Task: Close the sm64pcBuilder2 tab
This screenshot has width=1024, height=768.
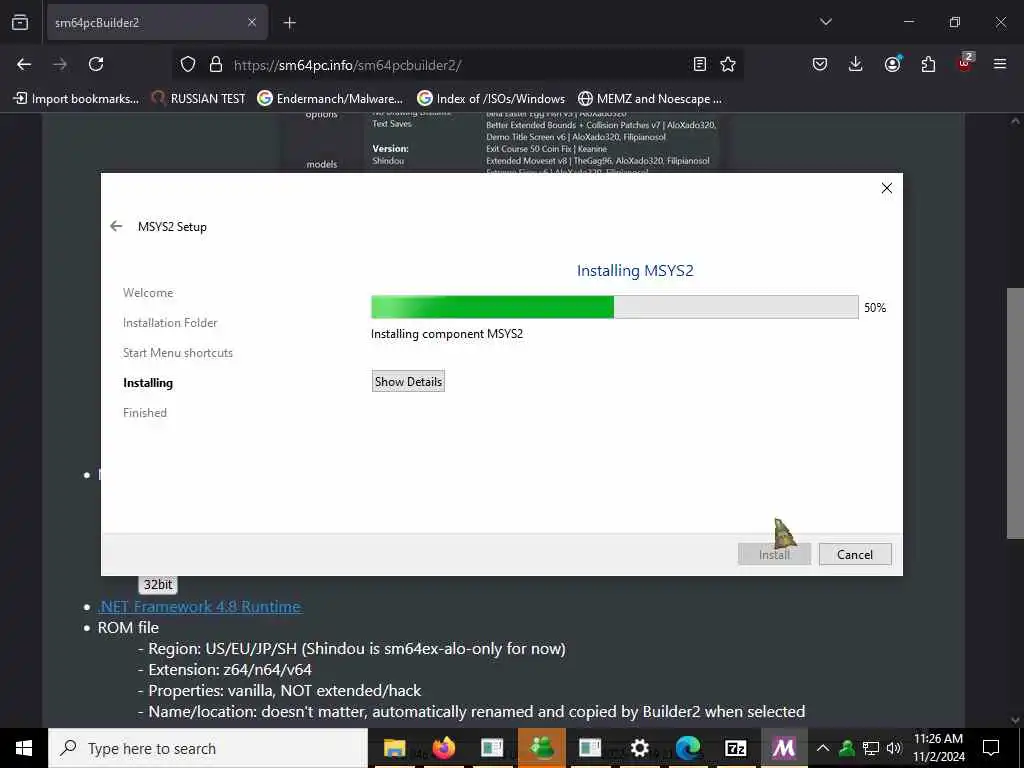Action: tap(251, 23)
